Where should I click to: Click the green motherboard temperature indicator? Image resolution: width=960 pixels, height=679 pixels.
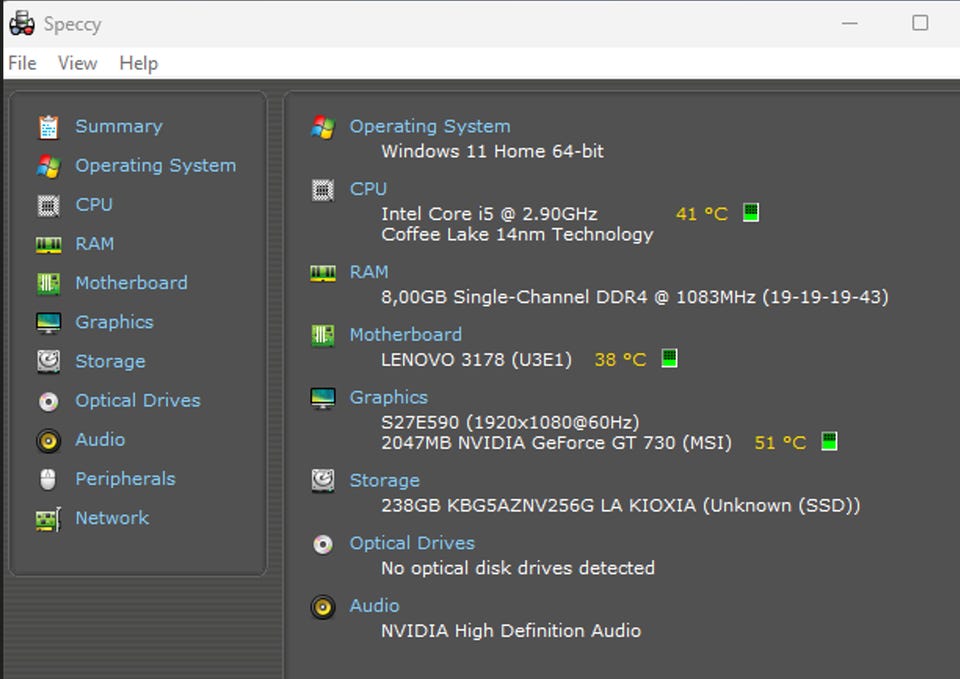[x=670, y=358]
